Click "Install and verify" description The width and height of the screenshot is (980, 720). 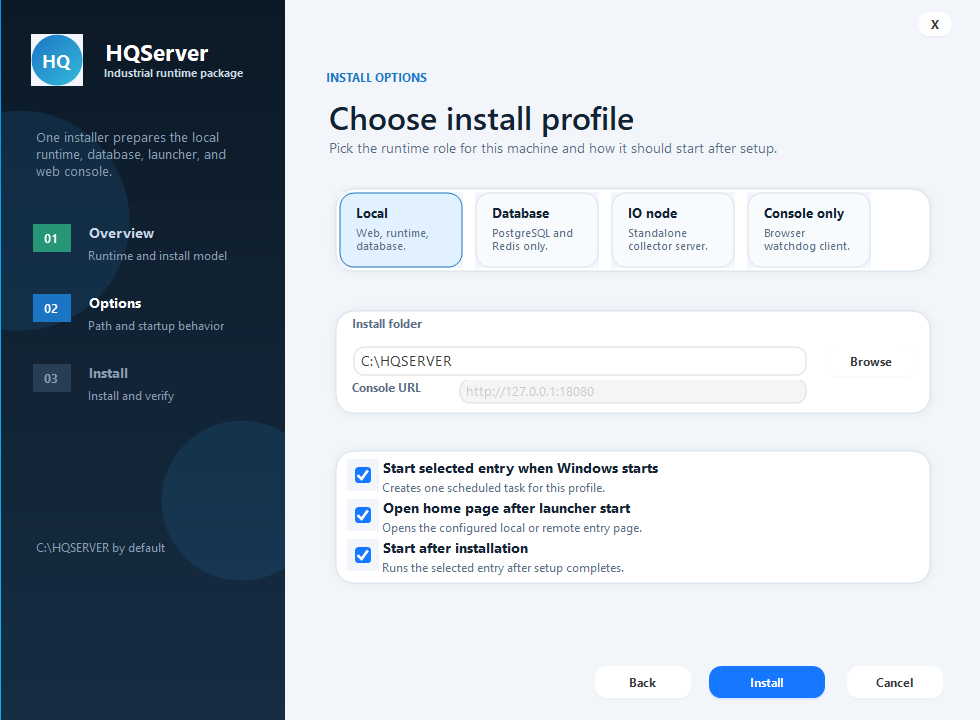point(131,396)
